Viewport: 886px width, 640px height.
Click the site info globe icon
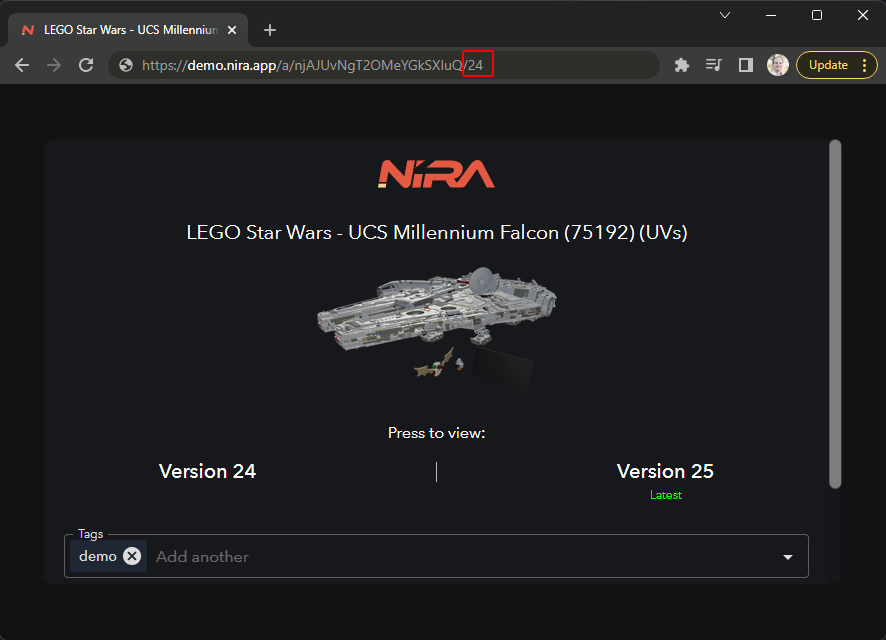(126, 66)
